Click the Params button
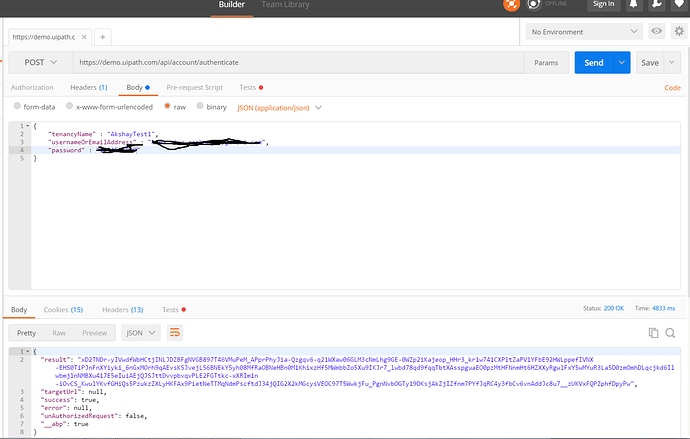The image size is (690, 439). pyautogui.click(x=546, y=62)
